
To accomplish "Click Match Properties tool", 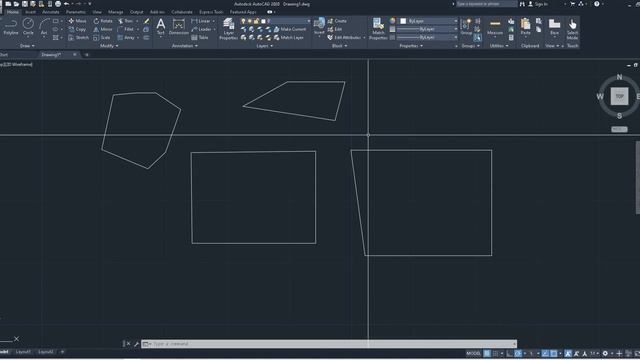I will click(378, 29).
